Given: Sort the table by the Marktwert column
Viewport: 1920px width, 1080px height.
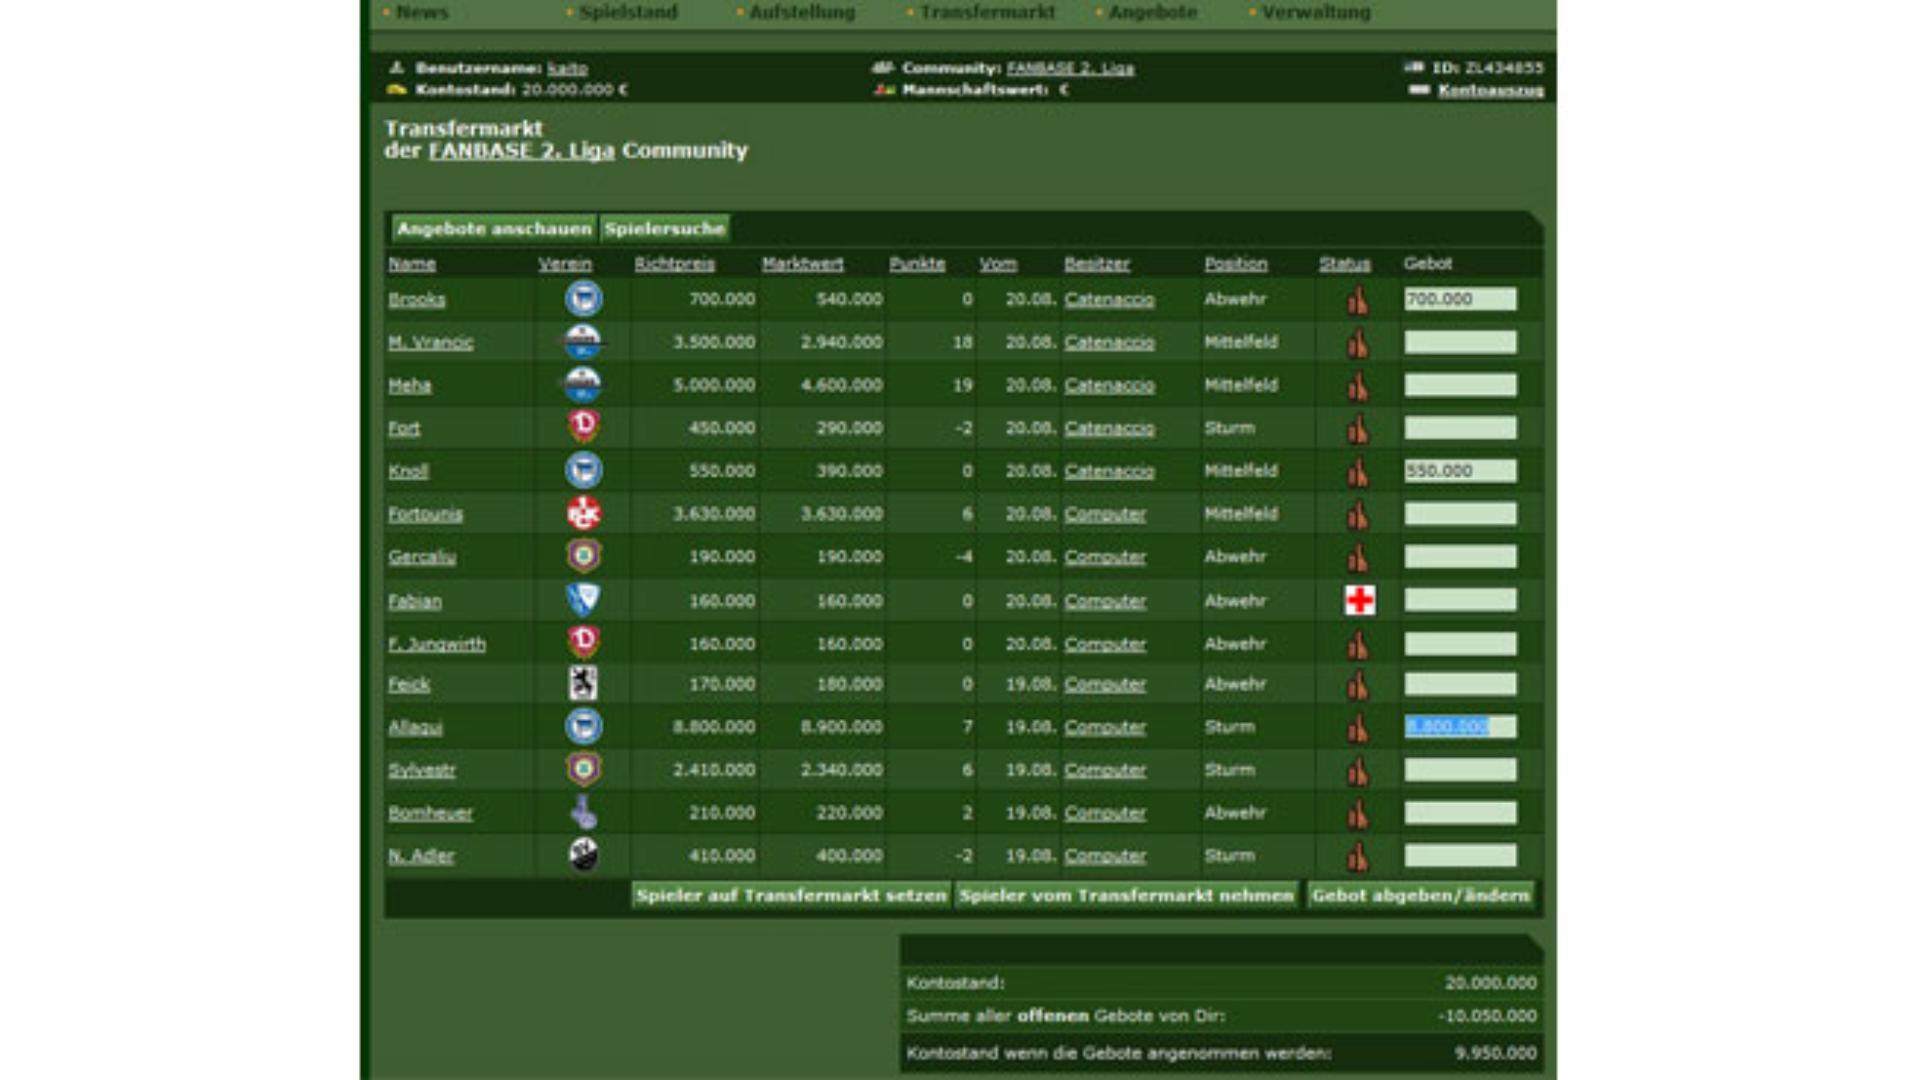Looking at the screenshot, I should [802, 264].
